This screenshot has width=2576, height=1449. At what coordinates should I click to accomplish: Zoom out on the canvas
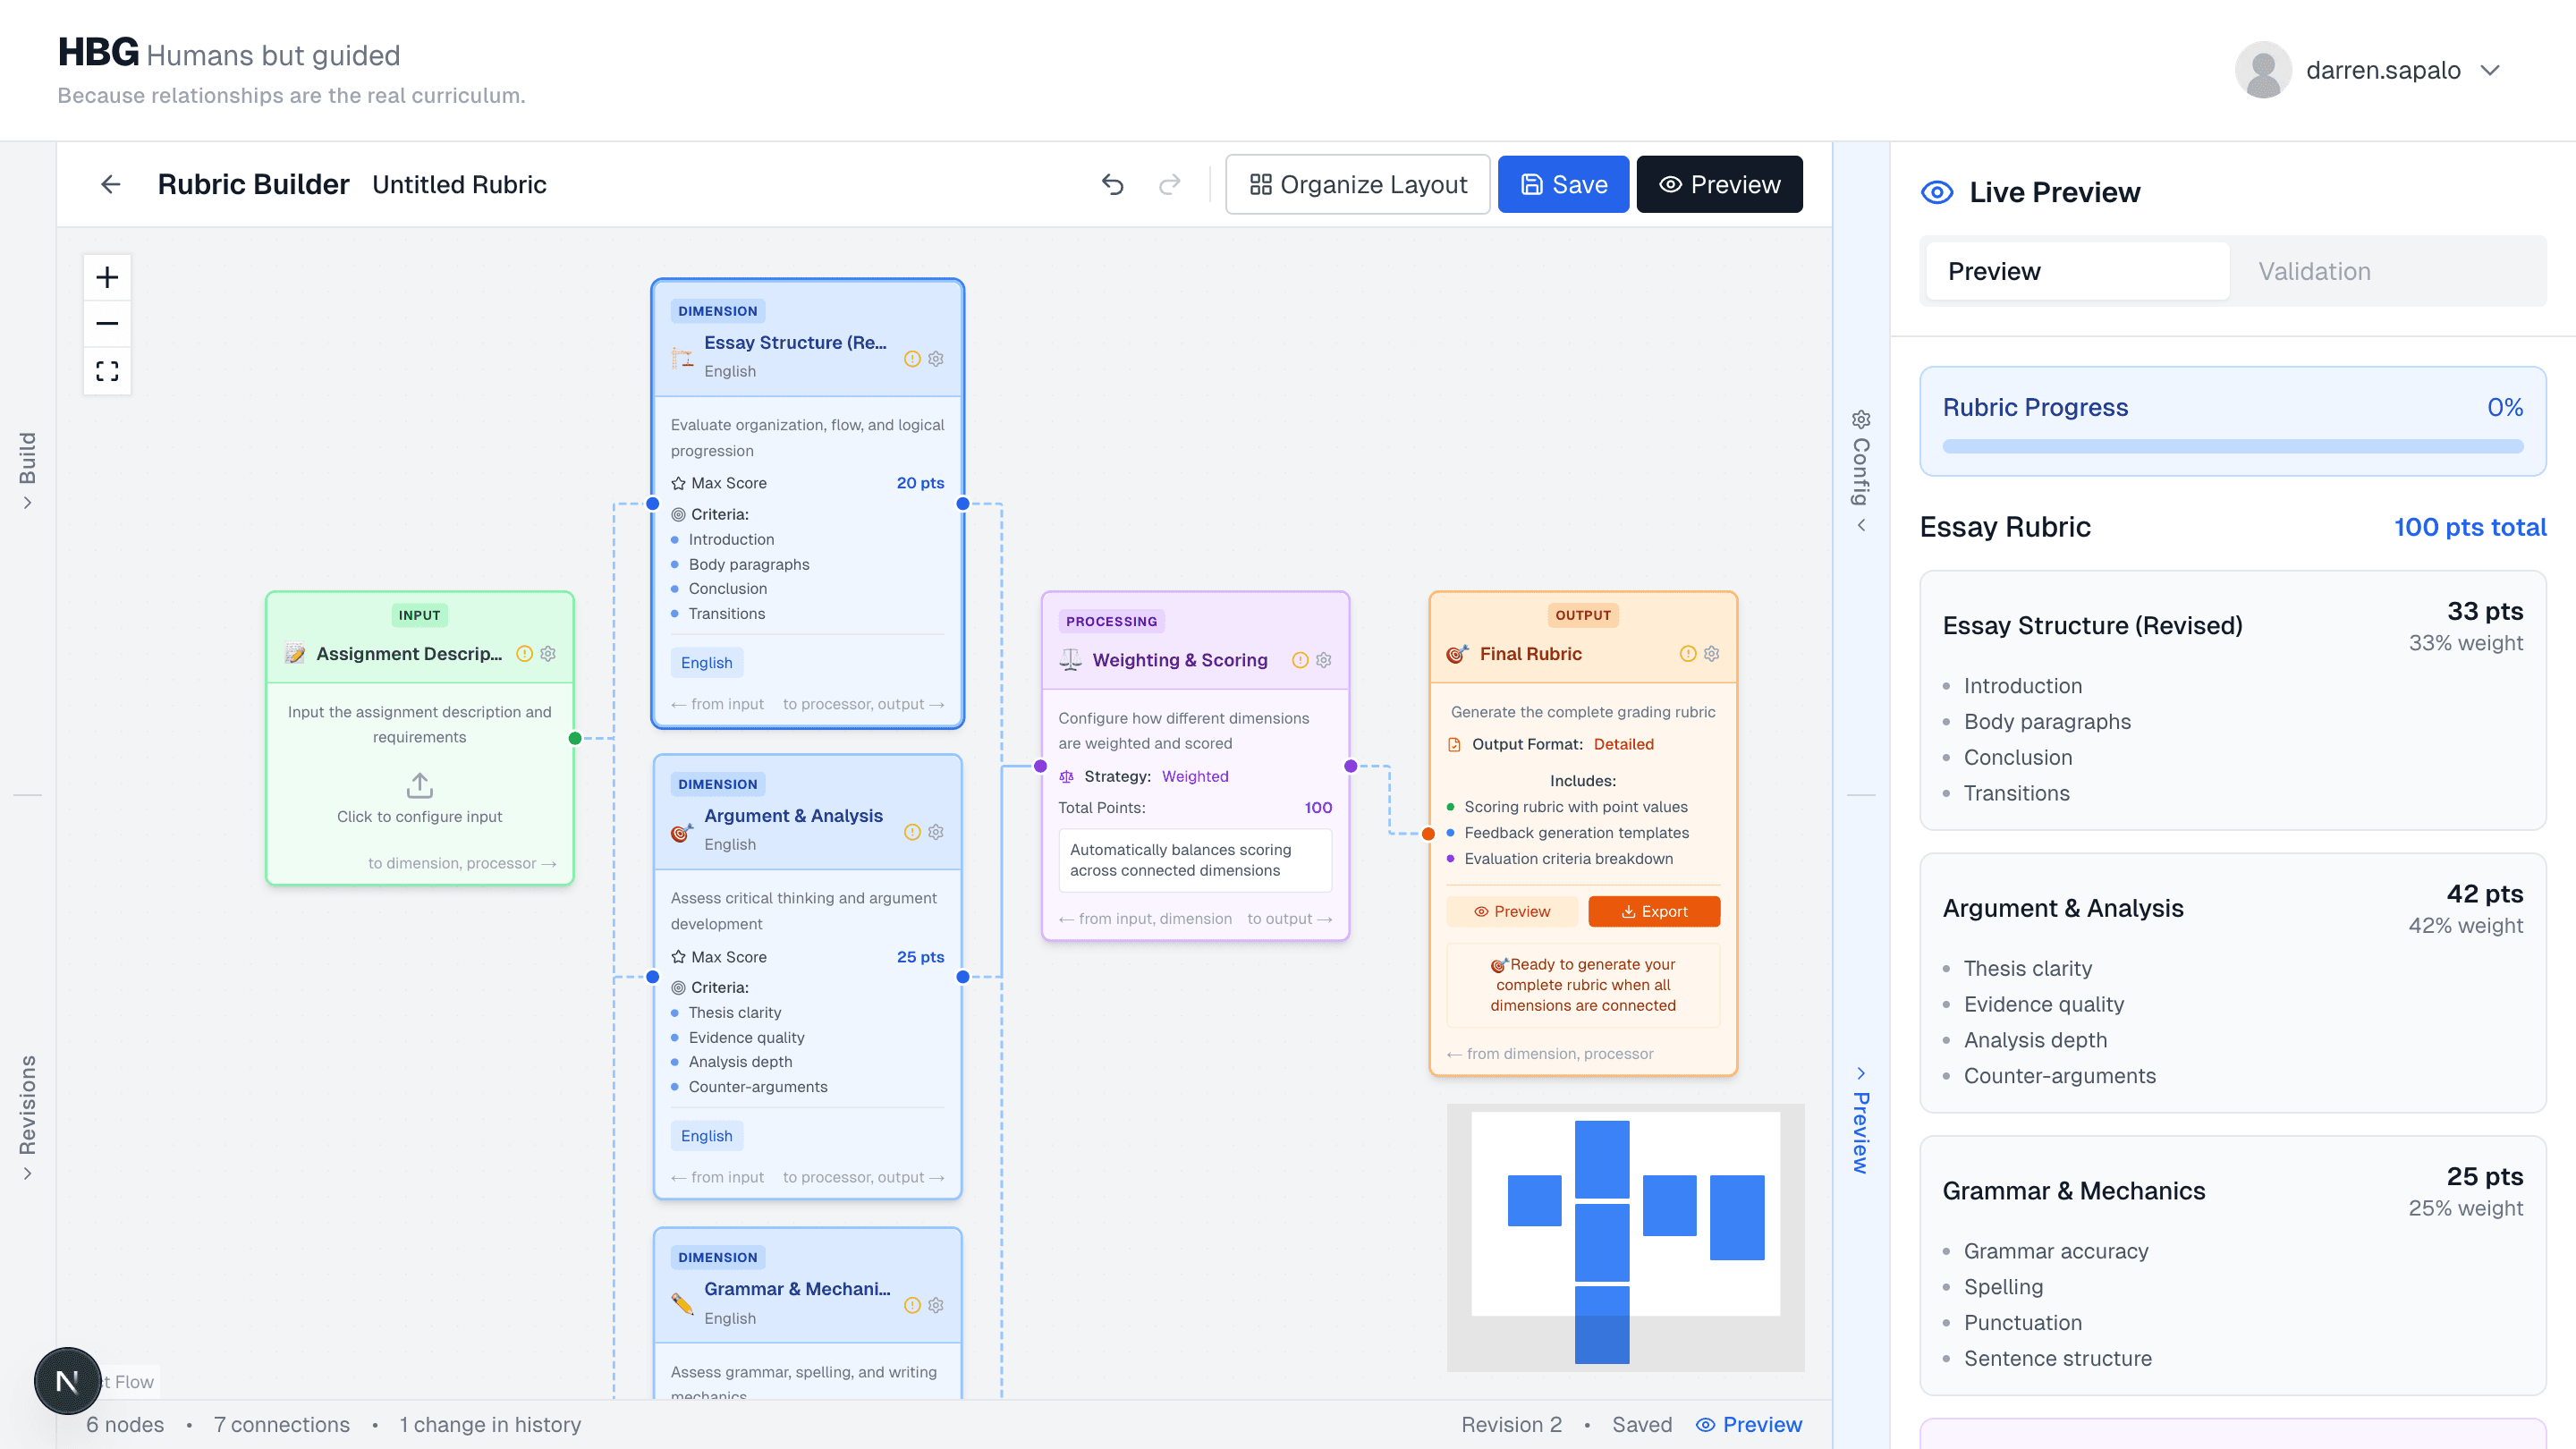pyautogui.click(x=107, y=323)
